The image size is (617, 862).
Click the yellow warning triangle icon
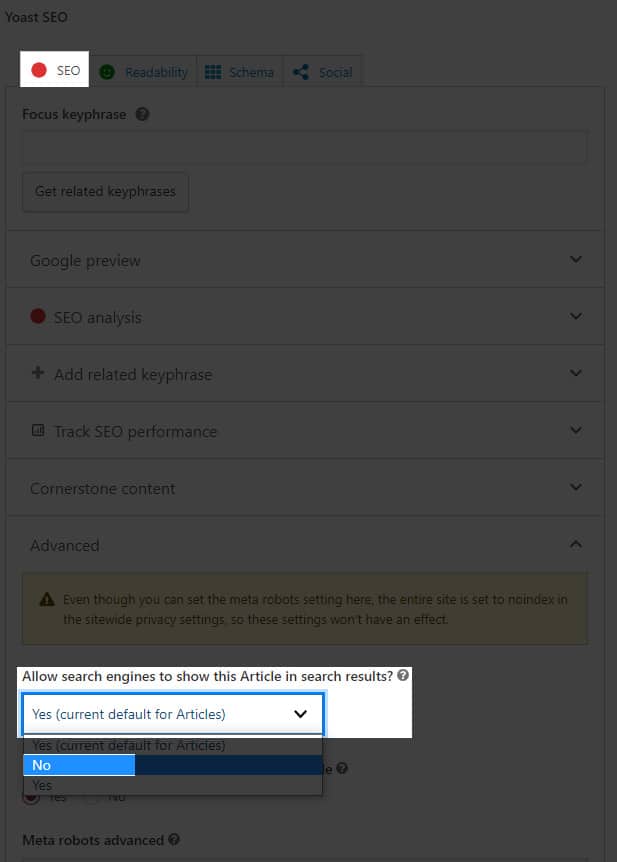[47, 600]
